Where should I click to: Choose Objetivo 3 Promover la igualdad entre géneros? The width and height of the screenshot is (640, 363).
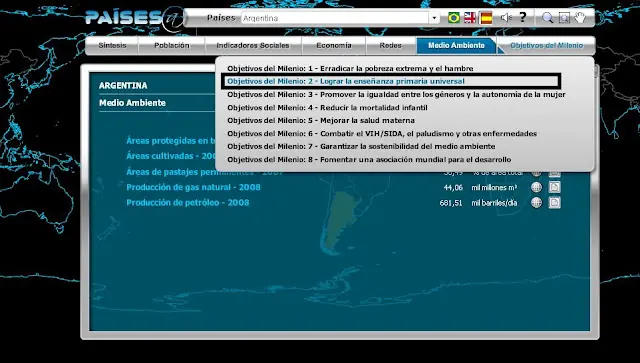point(396,94)
